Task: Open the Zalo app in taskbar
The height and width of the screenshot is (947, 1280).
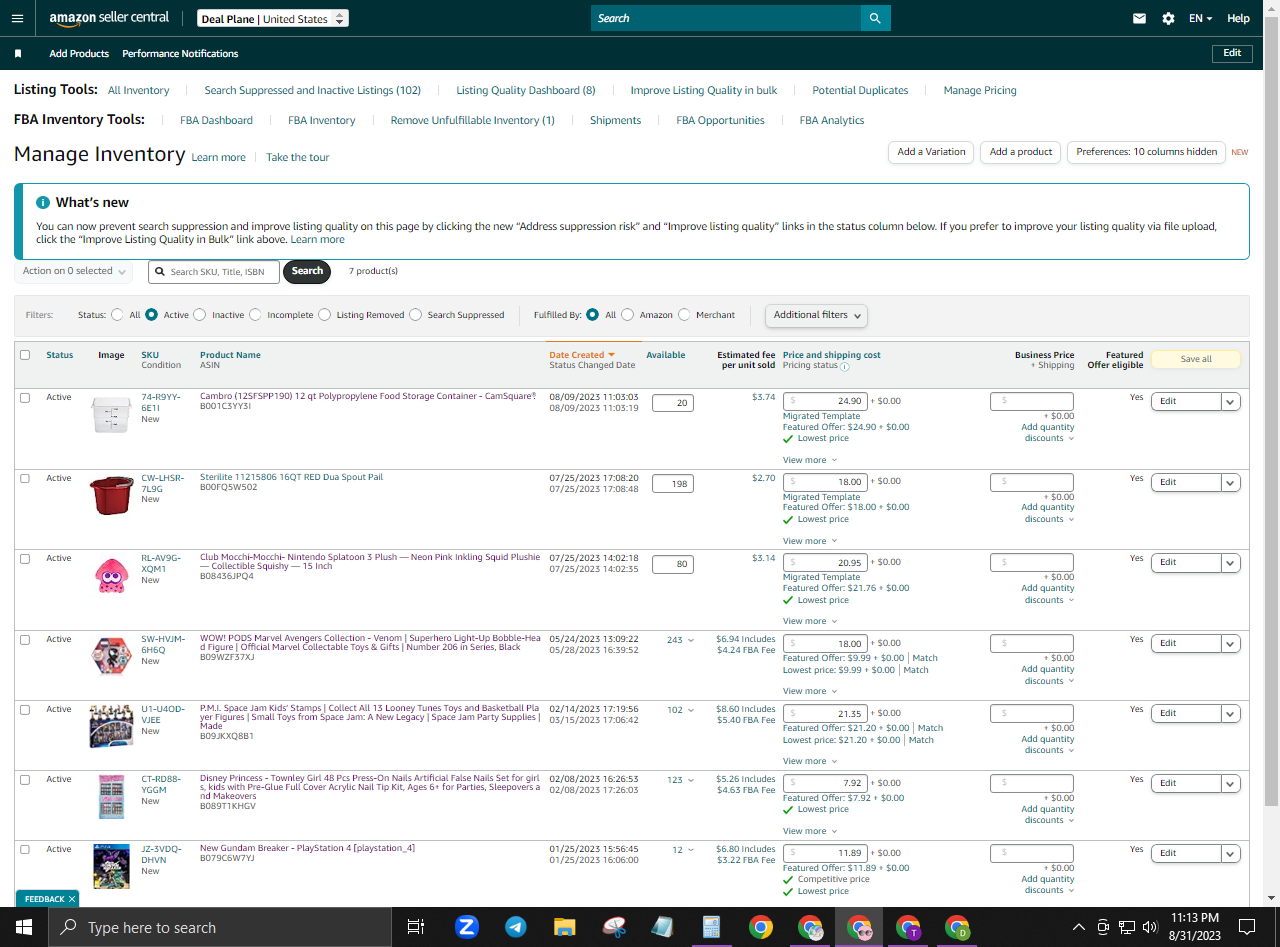Action: click(x=466, y=927)
